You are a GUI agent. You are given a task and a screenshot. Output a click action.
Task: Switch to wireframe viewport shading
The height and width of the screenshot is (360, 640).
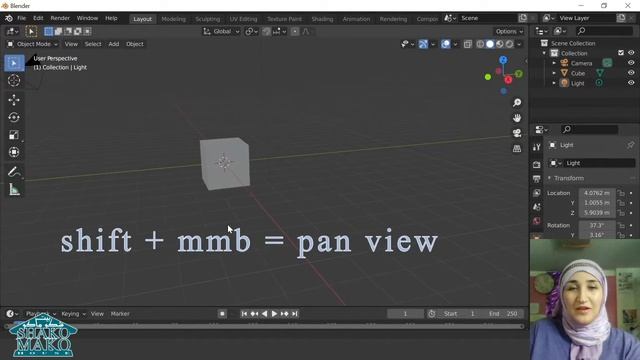[480, 44]
